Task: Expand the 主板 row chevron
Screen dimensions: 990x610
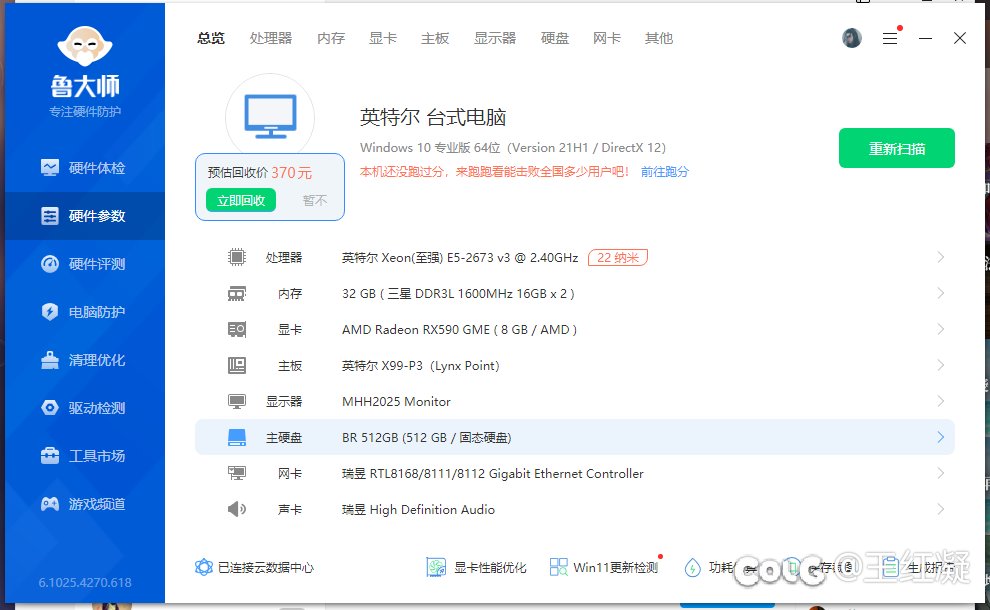Action: tap(940, 365)
